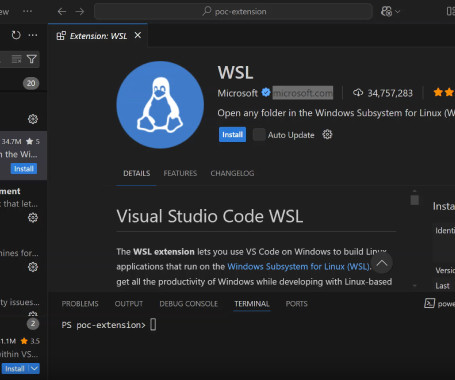The image size is (455, 380).
Task: Open the Microsoft publisher name
Action: tap(238, 93)
